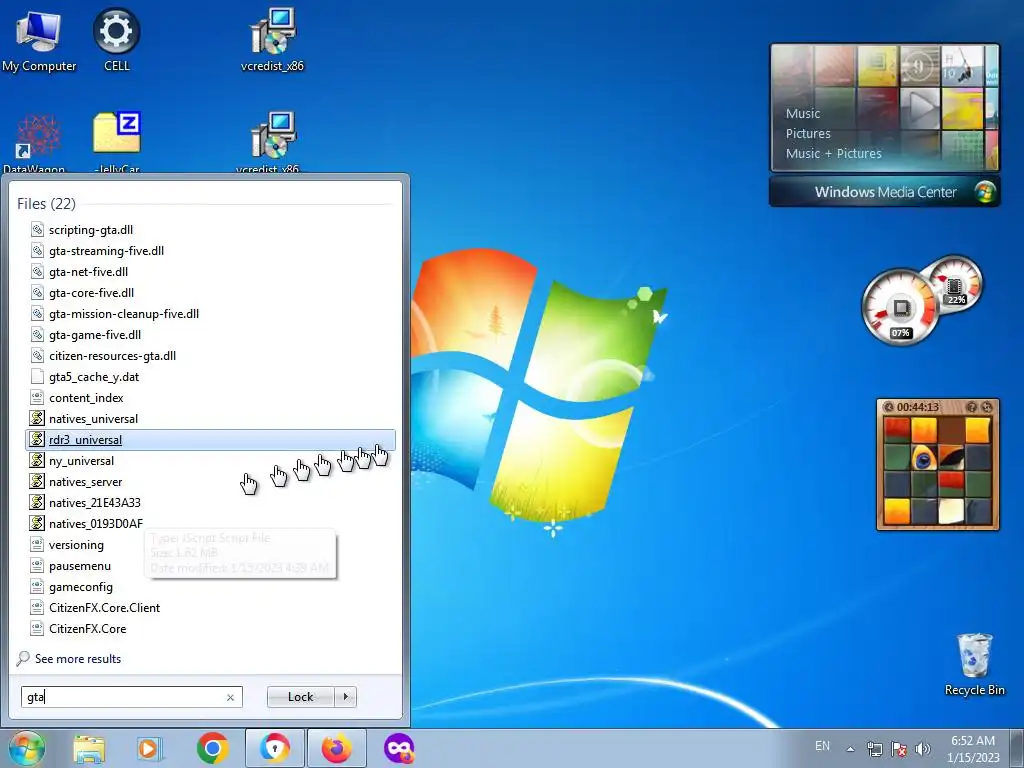Open the EN language bar selector

(822, 746)
